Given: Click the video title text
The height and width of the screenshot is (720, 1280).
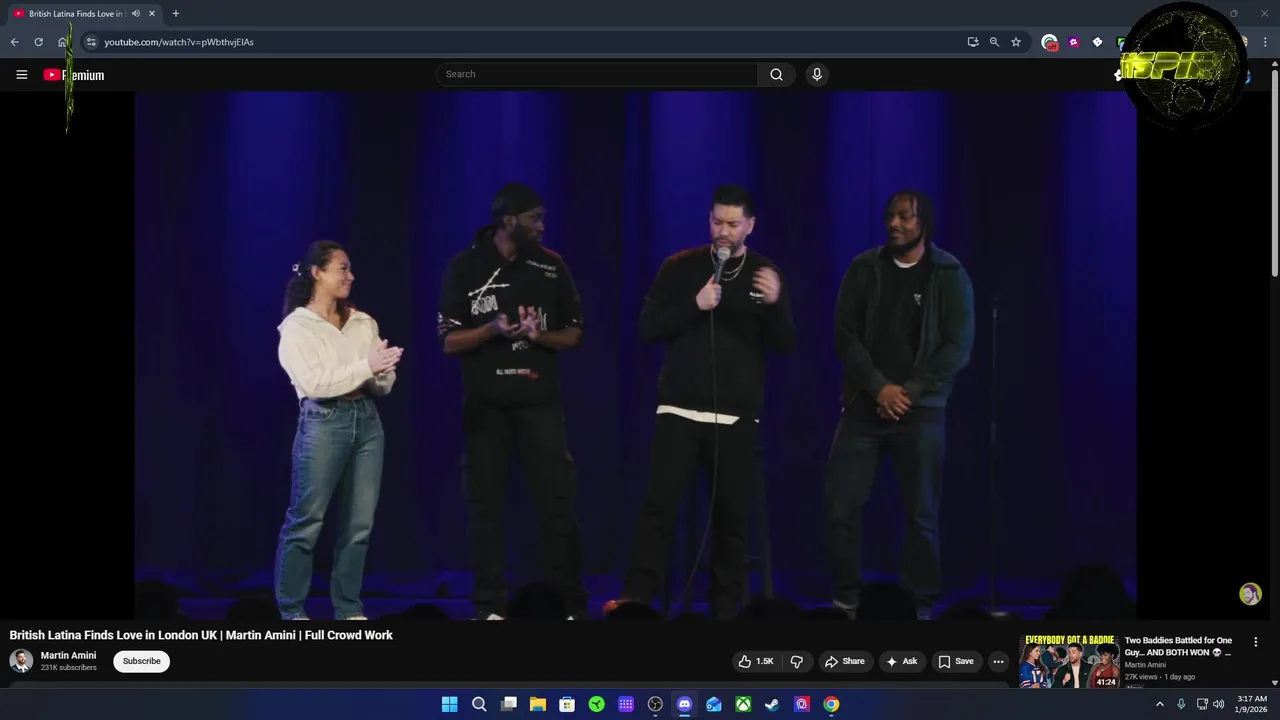Looking at the screenshot, I should (201, 635).
